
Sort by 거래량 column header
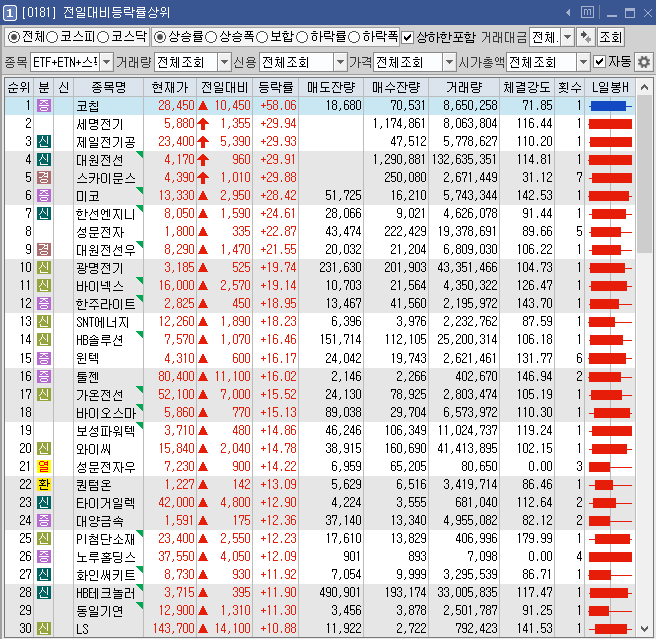(x=464, y=87)
